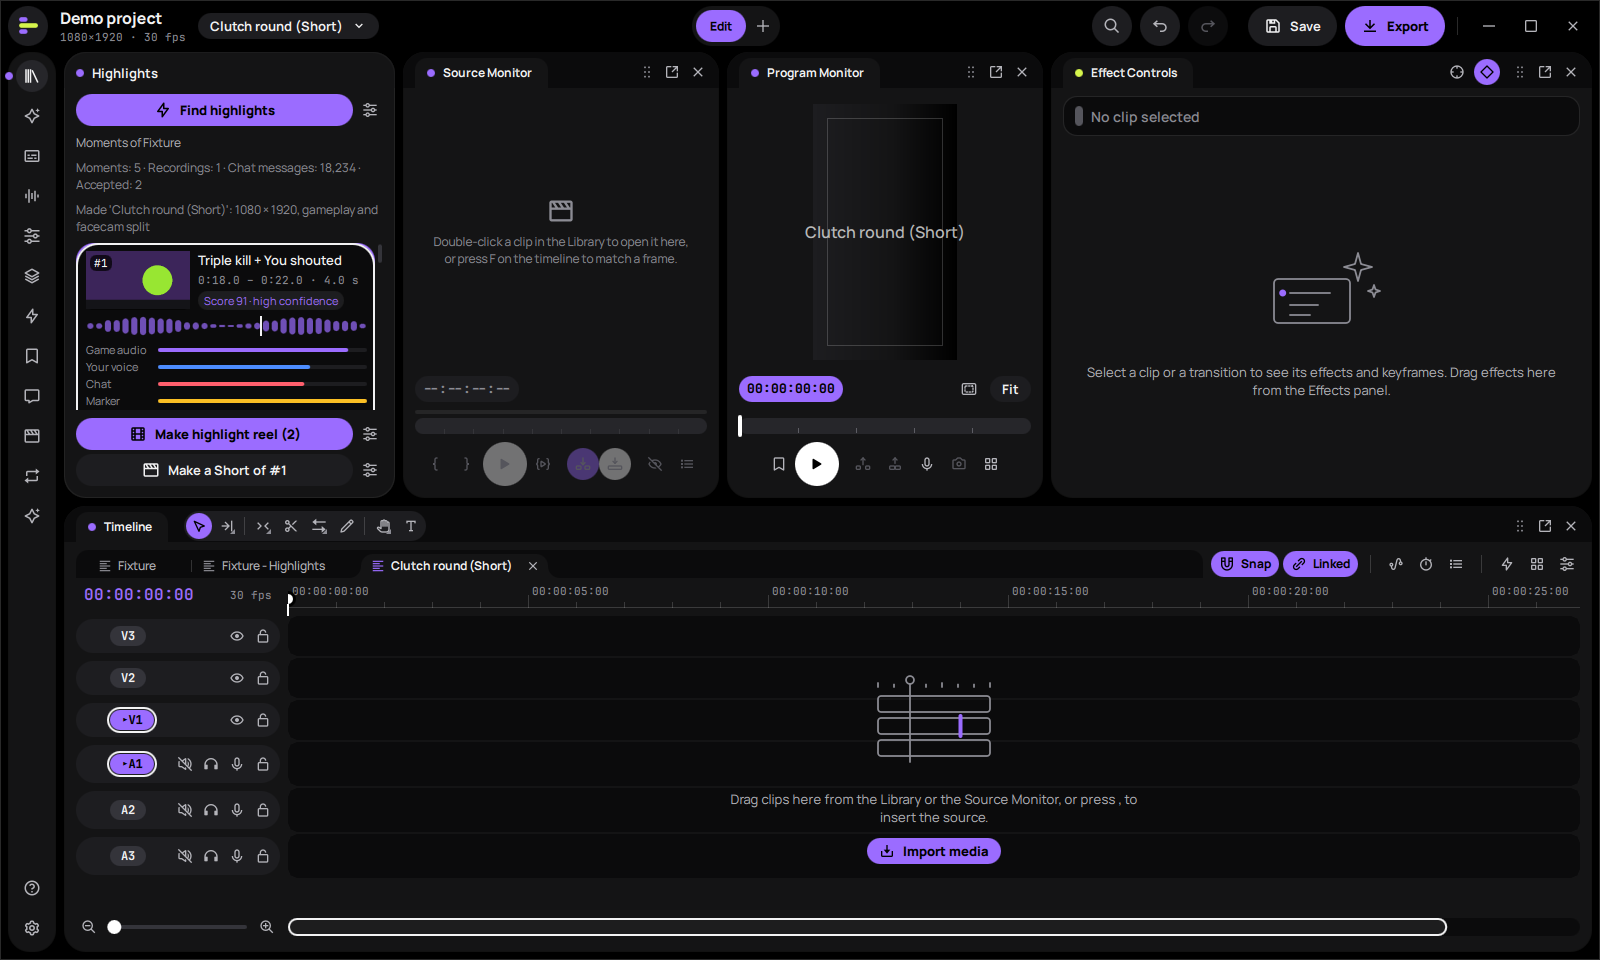Add marker in Program Monitor controls
The width and height of the screenshot is (1600, 960).
[779, 464]
